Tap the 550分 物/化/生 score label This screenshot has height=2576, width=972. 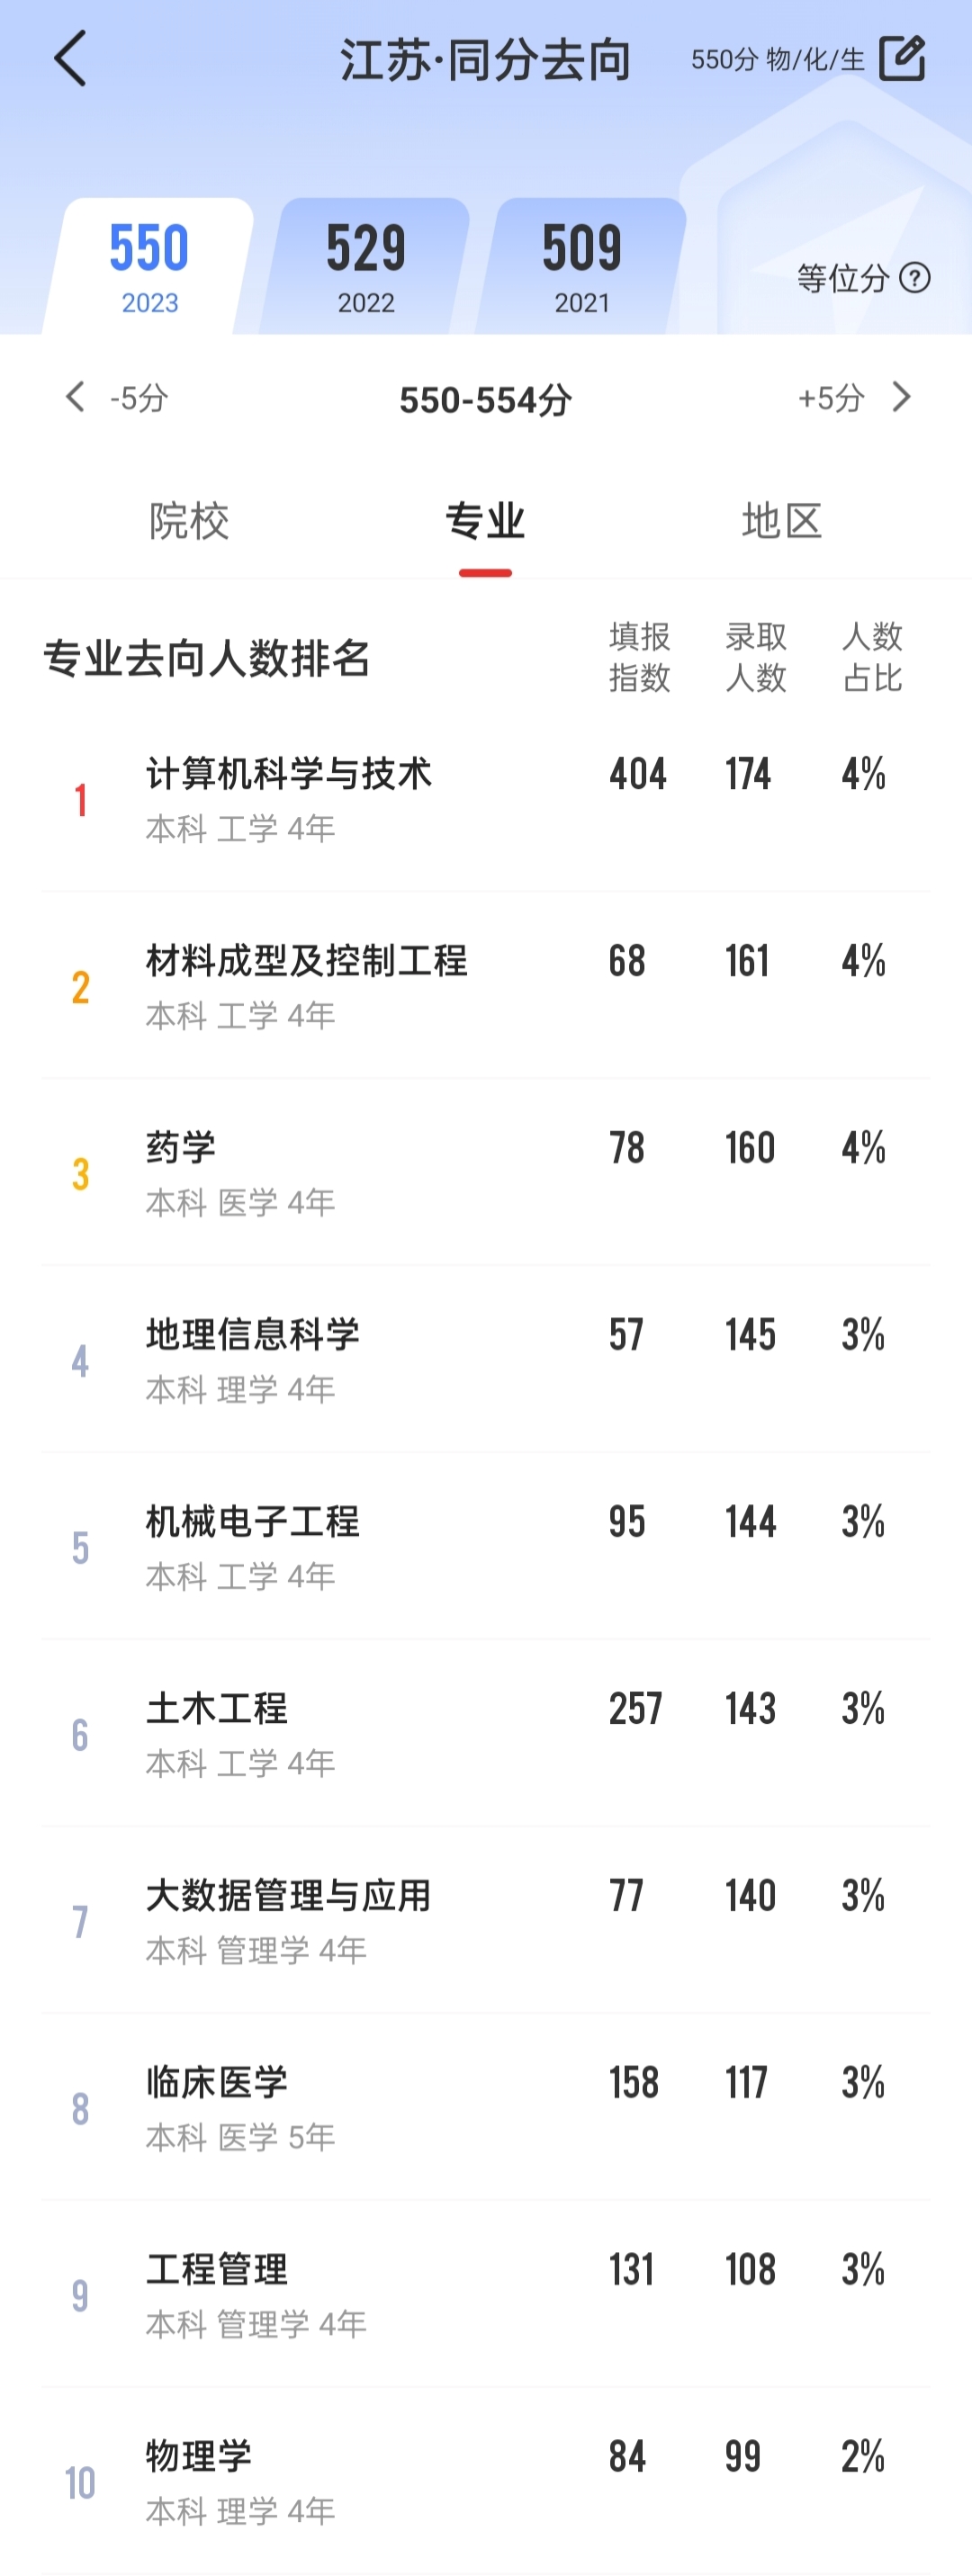tap(777, 60)
